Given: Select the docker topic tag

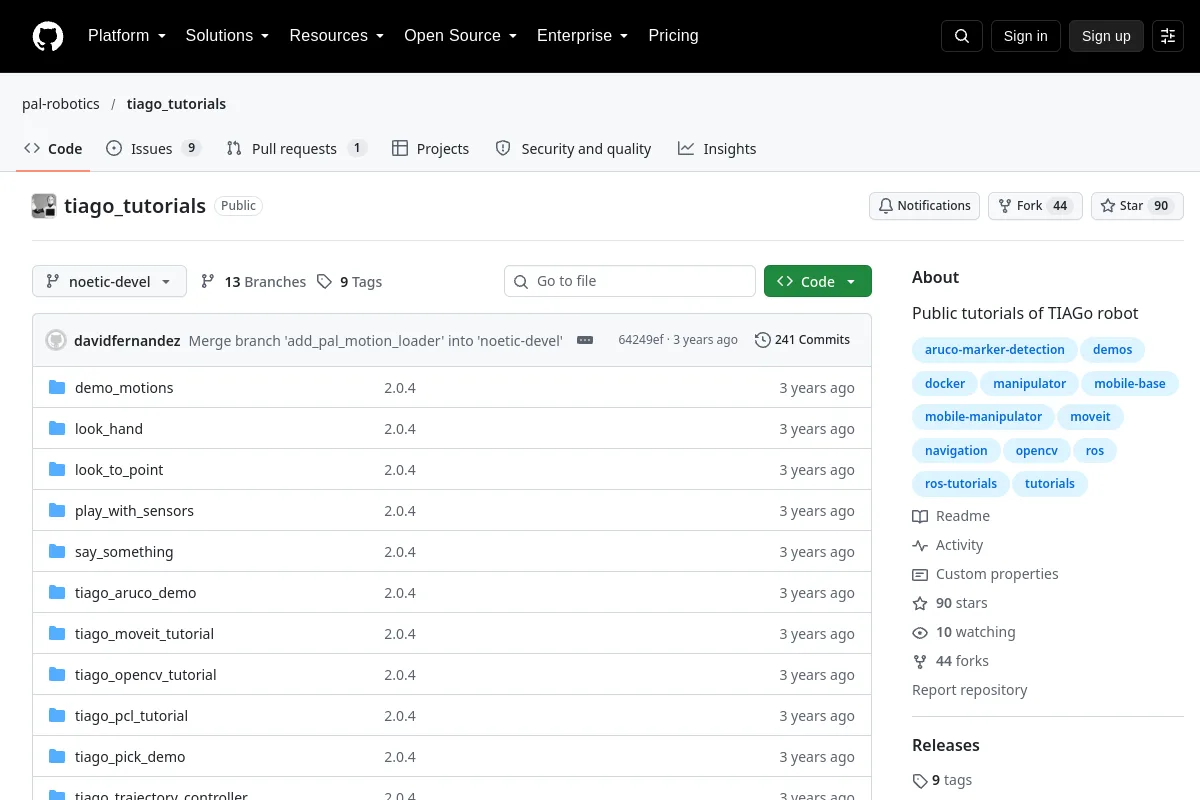Looking at the screenshot, I should pyautogui.click(x=945, y=384).
